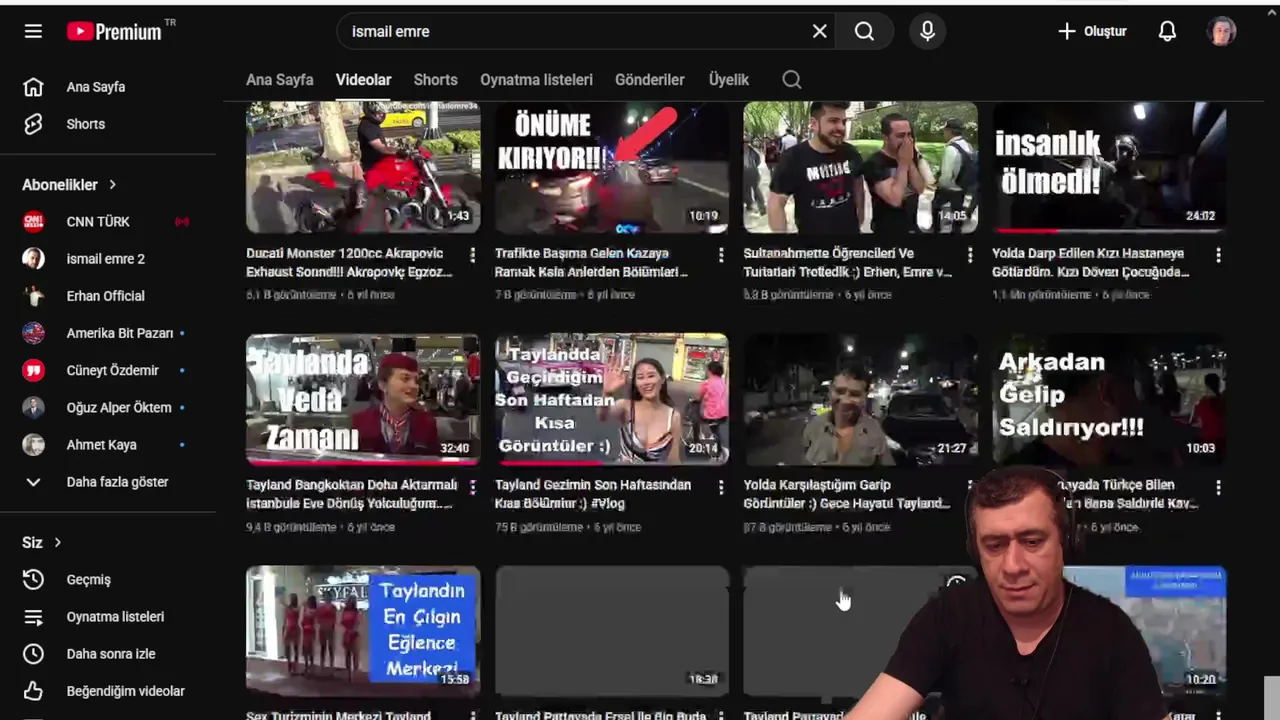
Task: Open the loading 18:38 video thumbnail
Action: click(612, 631)
